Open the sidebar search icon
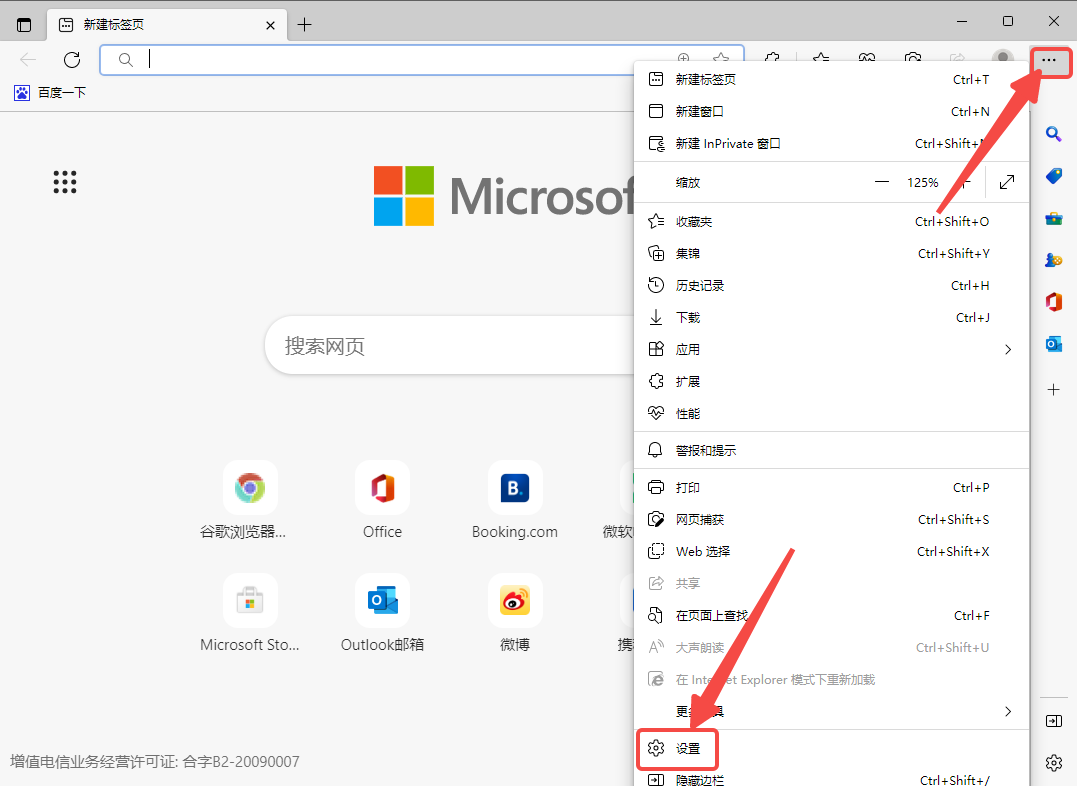The height and width of the screenshot is (786, 1077). [1053, 134]
